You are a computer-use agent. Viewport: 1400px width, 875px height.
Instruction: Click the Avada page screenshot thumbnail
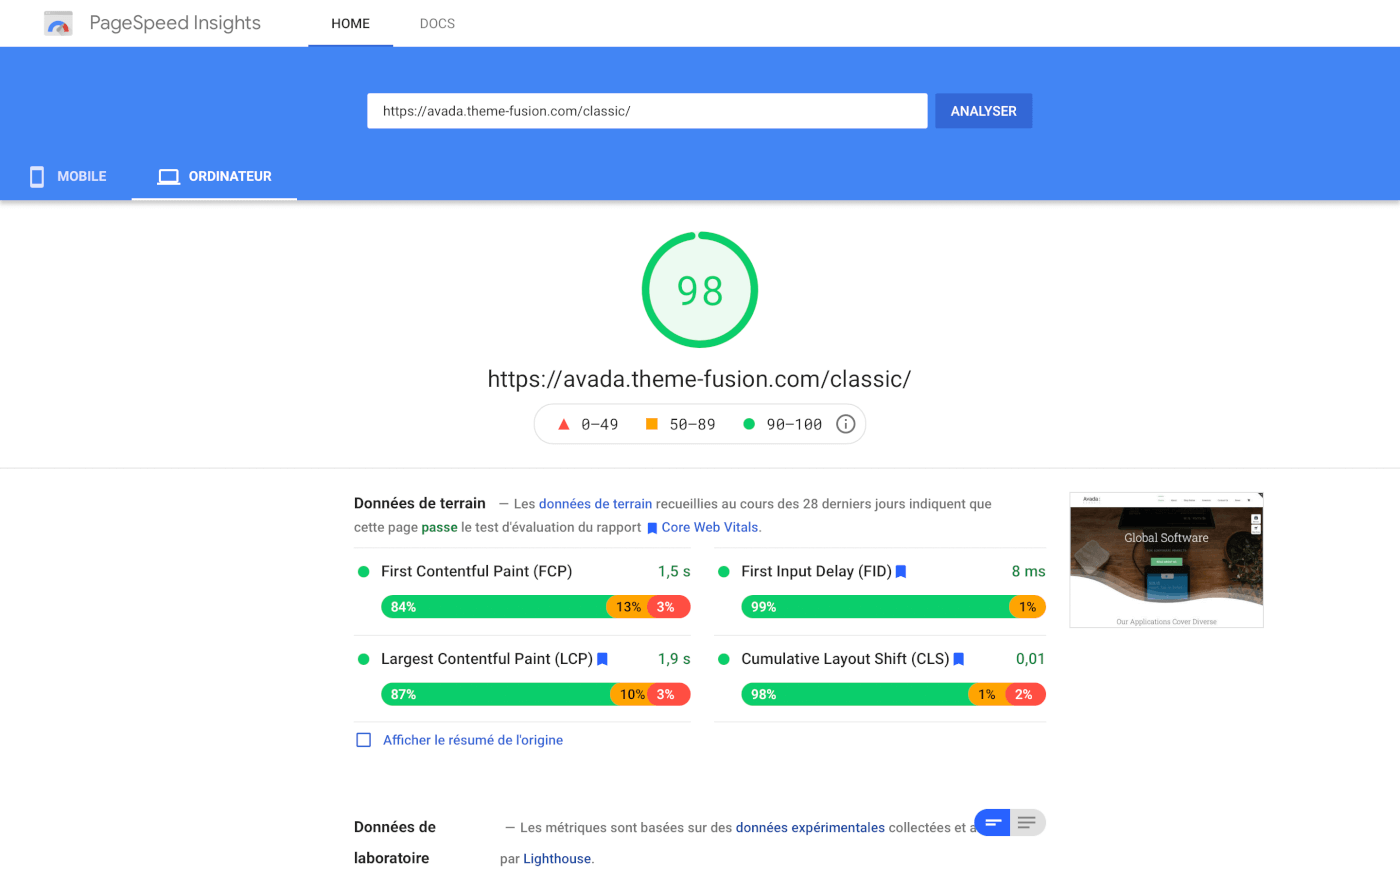(1166, 560)
